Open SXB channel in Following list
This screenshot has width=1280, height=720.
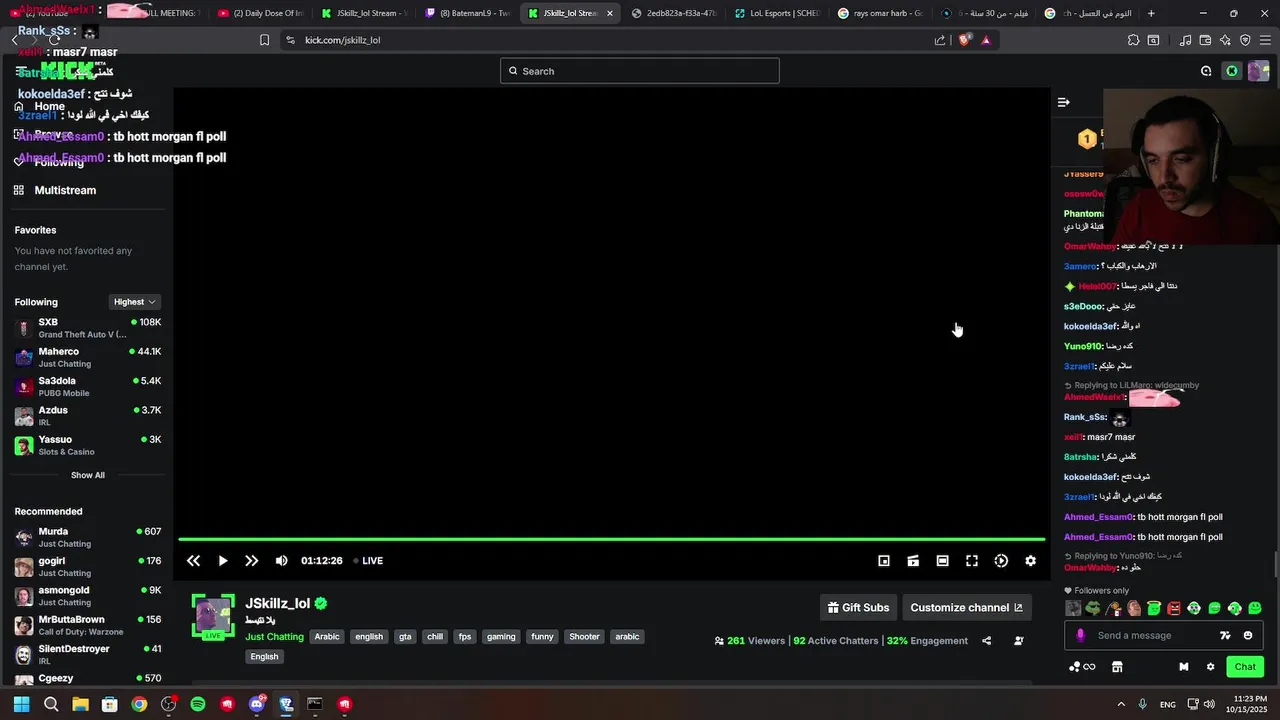pos(87,328)
